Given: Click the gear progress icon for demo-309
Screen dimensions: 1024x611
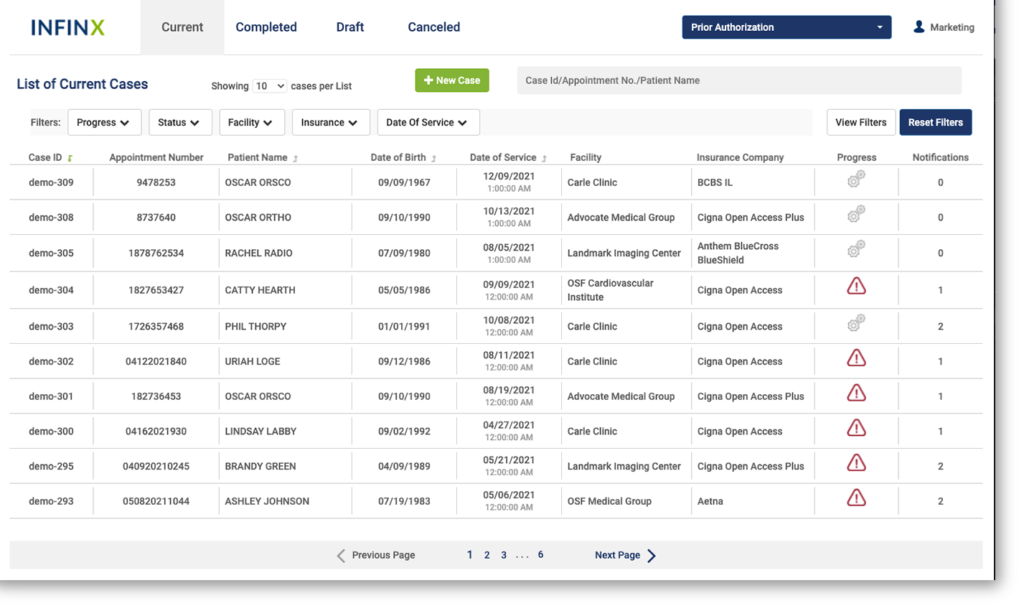Looking at the screenshot, I should 856,180.
